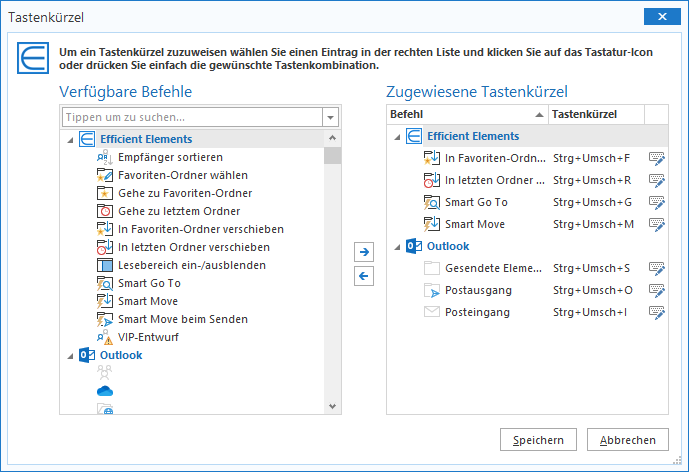Click the Favoriten-Ordner wählen icon
Screen dimensions: 689x472
tap(105, 175)
